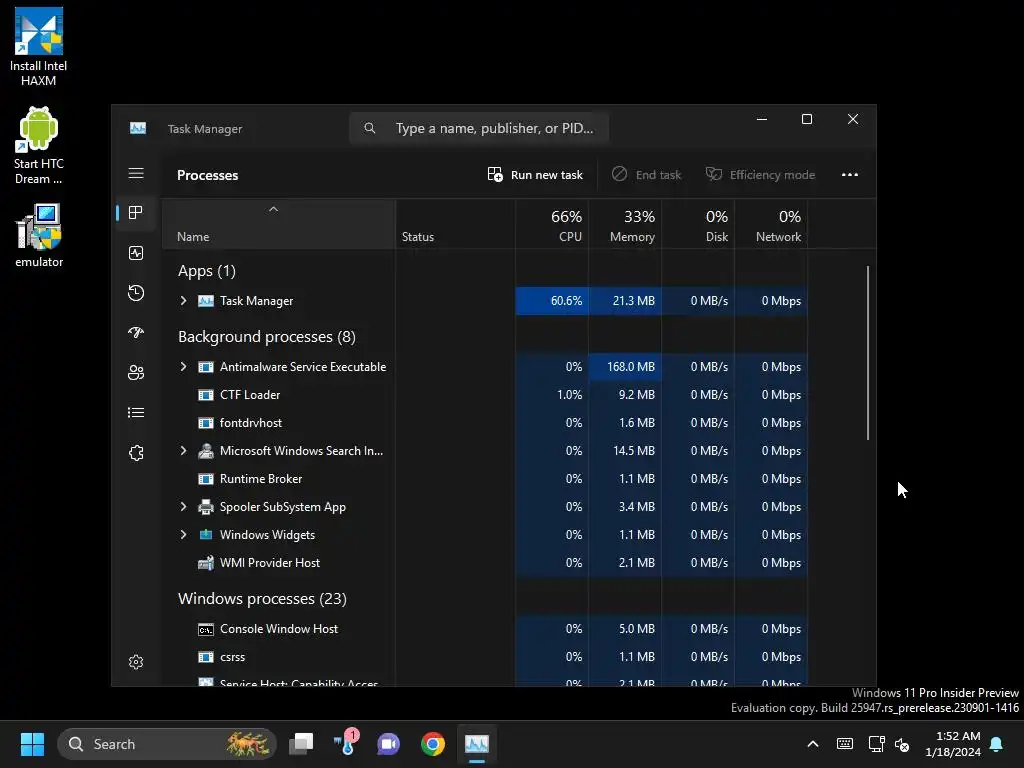Click the 168.0 MB memory cell

coord(625,366)
